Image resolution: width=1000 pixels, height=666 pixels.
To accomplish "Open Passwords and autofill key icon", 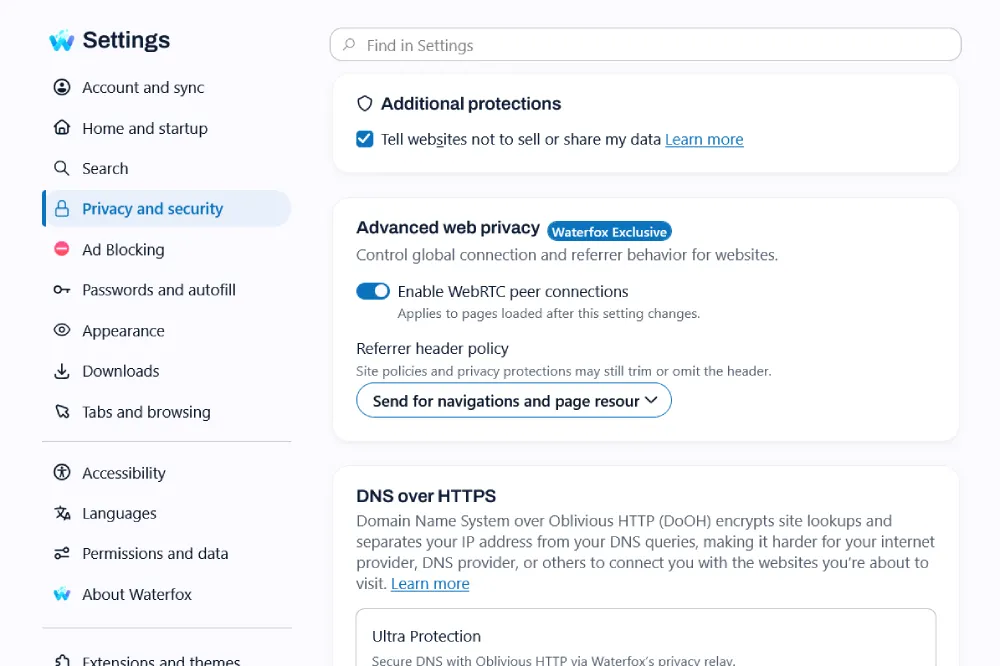I will click(62, 290).
